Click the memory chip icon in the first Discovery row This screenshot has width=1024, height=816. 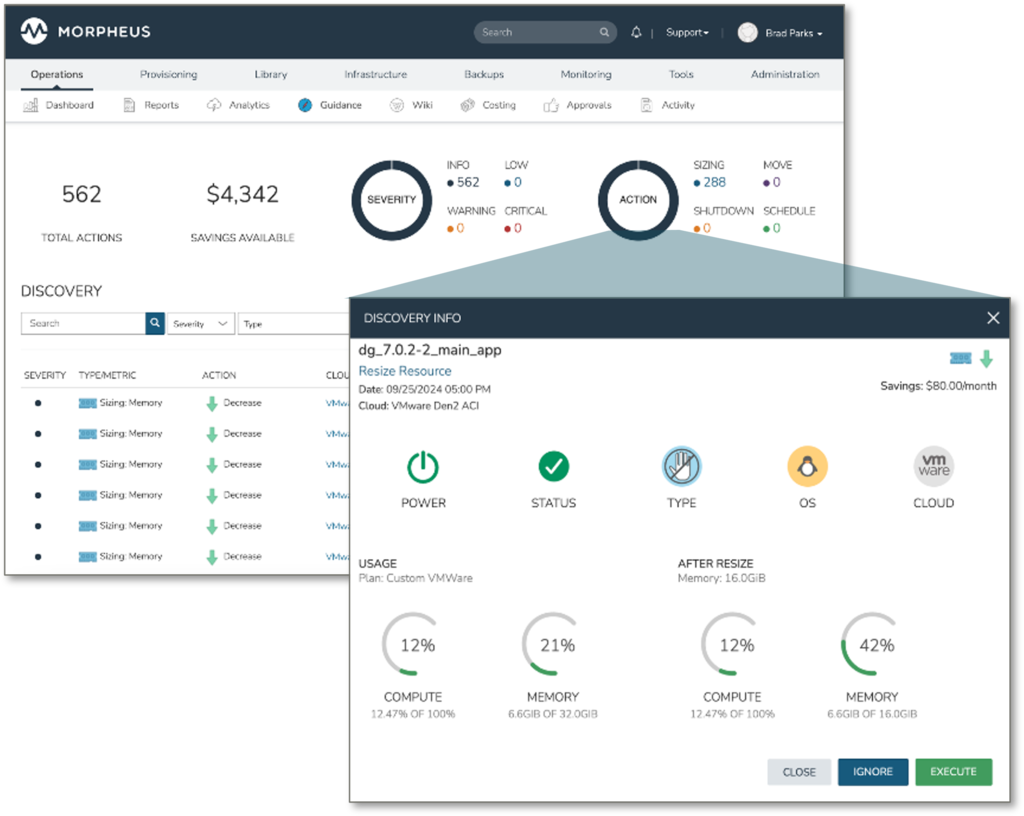(88, 403)
